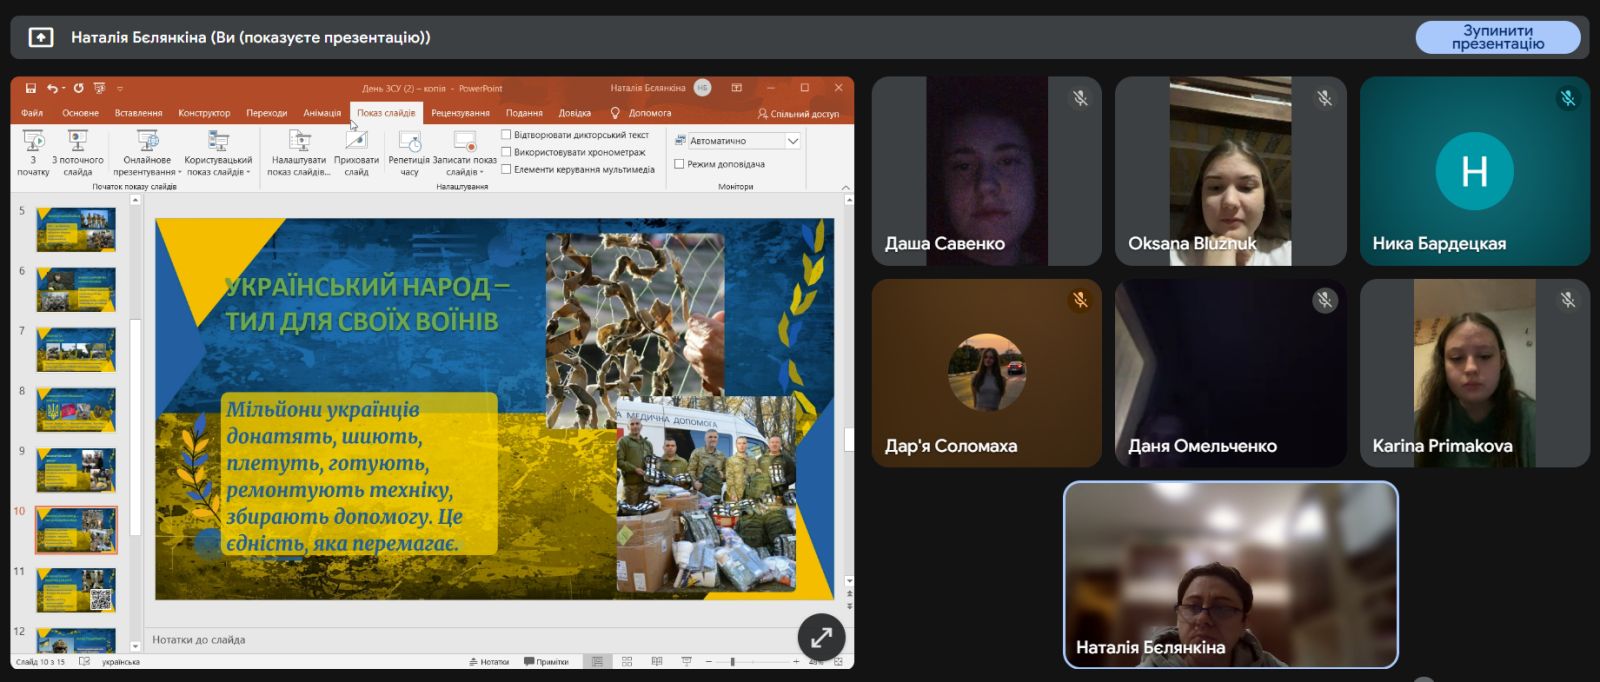Save the presentation with the floppy disk icon
This screenshot has height=682, width=1600.
[x=31, y=88]
